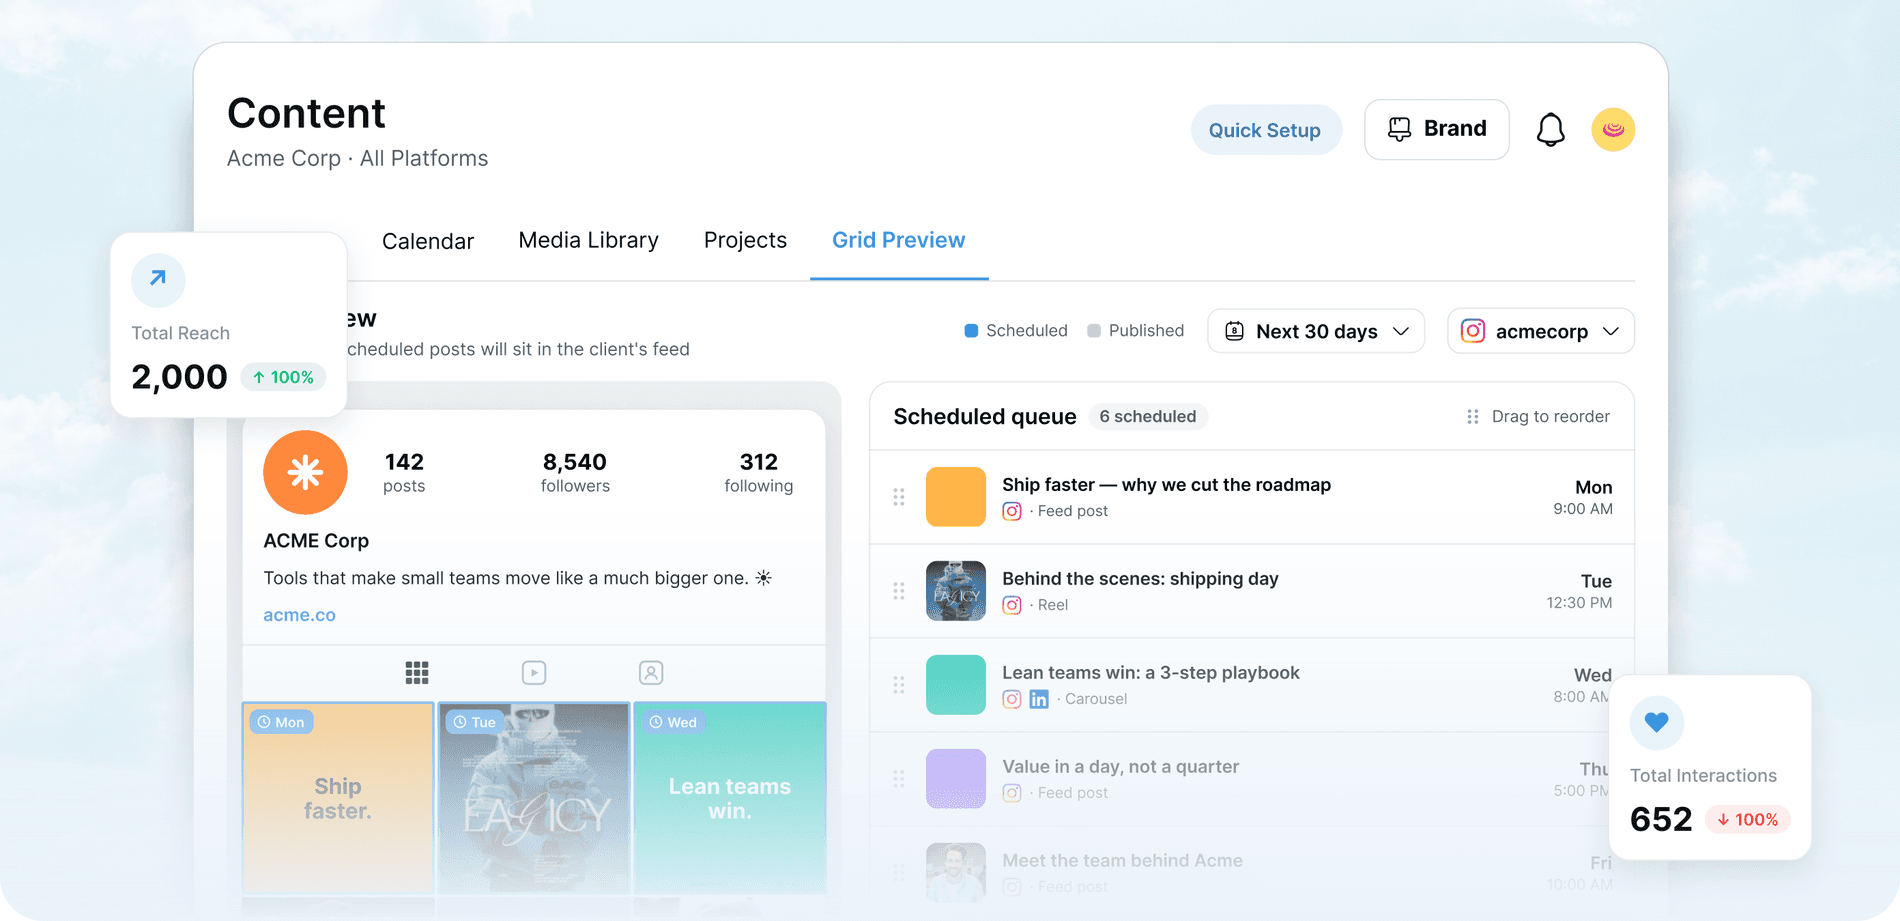
Task: Open the Mon Ship faster grid tile
Action: [338, 798]
